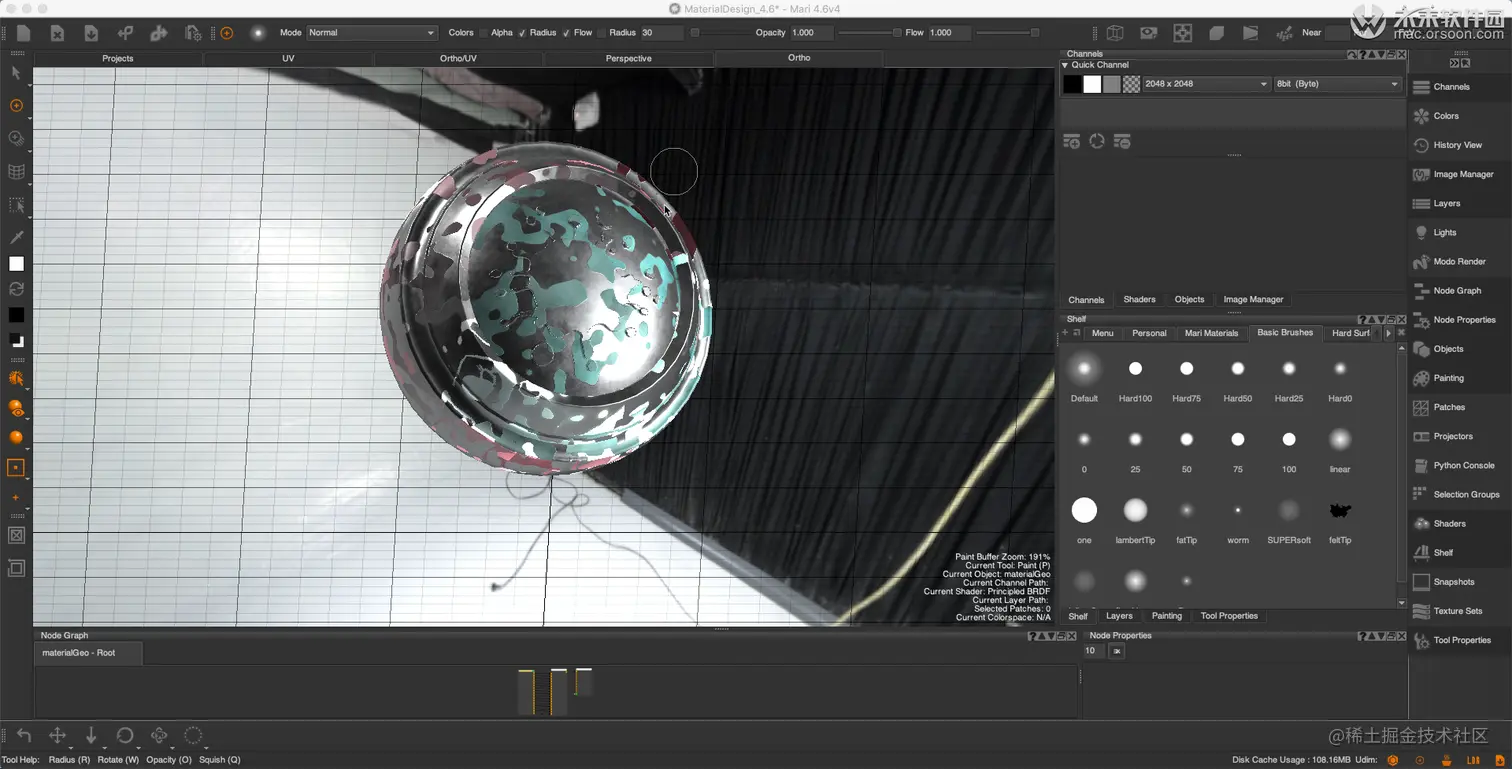Open the Texture Sets palette
The width and height of the screenshot is (1512, 769).
point(1459,611)
